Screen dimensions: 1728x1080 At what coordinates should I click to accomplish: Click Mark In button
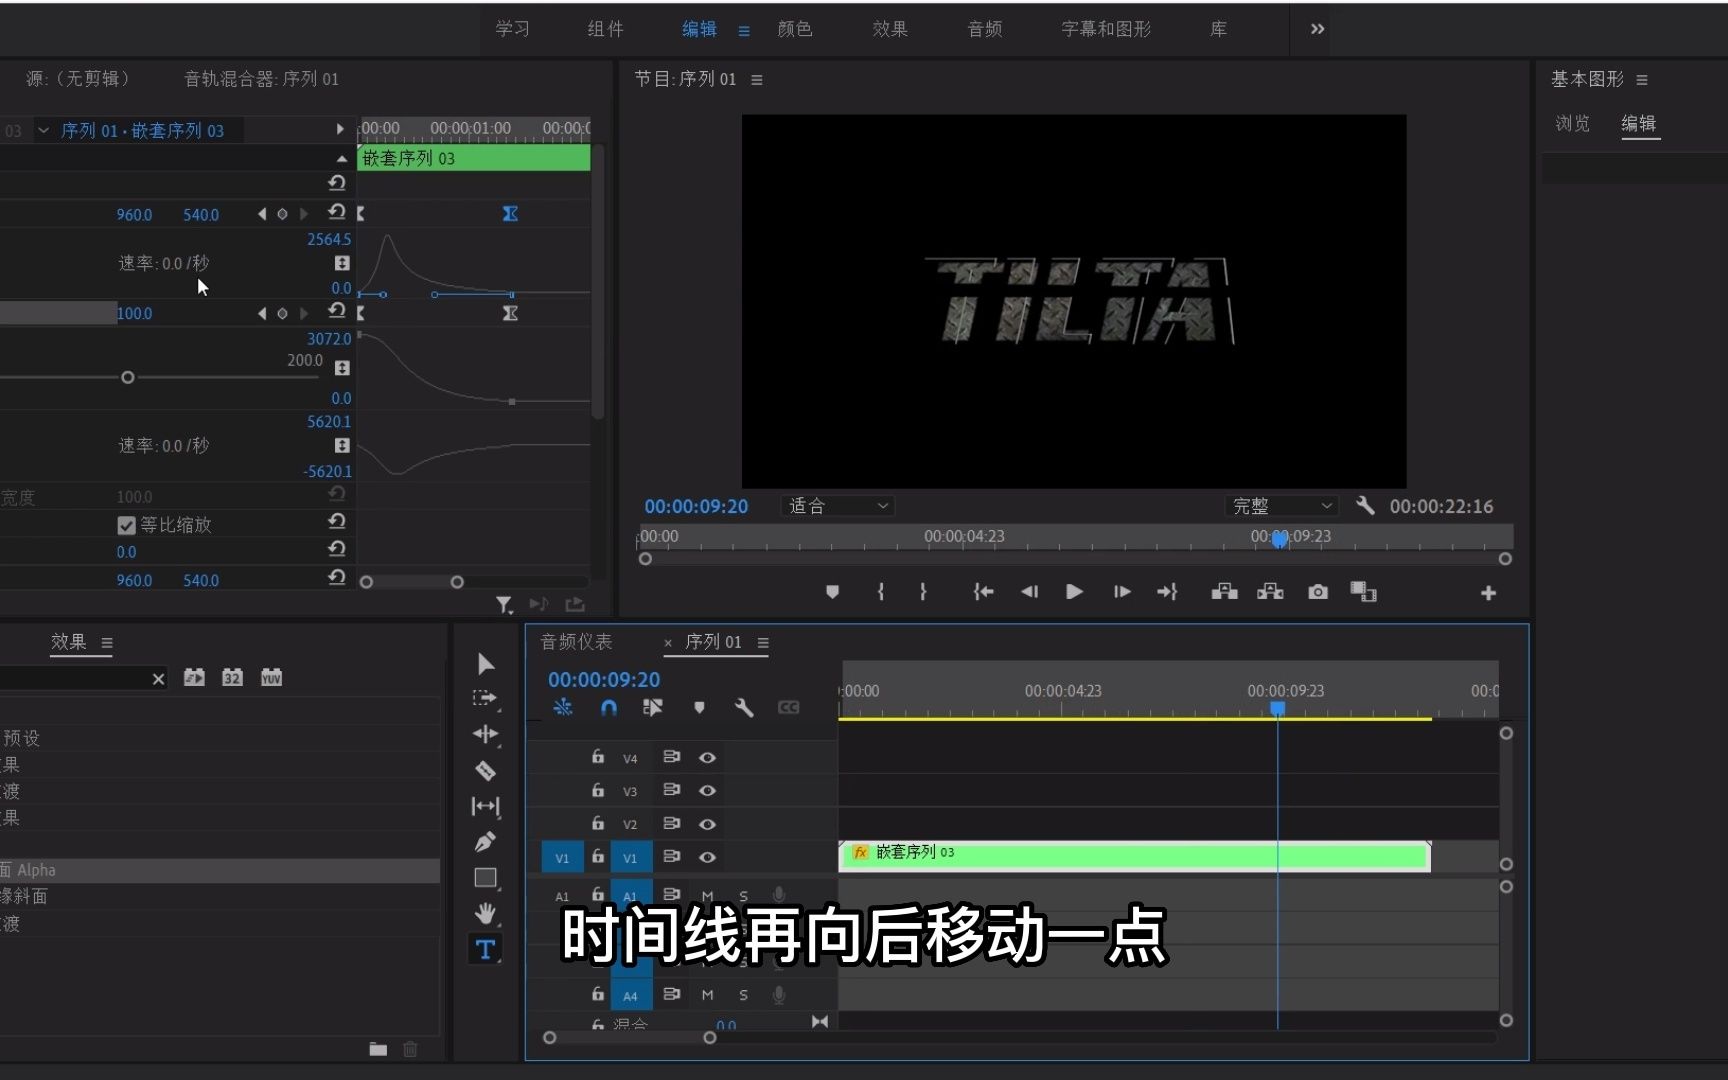tap(880, 592)
